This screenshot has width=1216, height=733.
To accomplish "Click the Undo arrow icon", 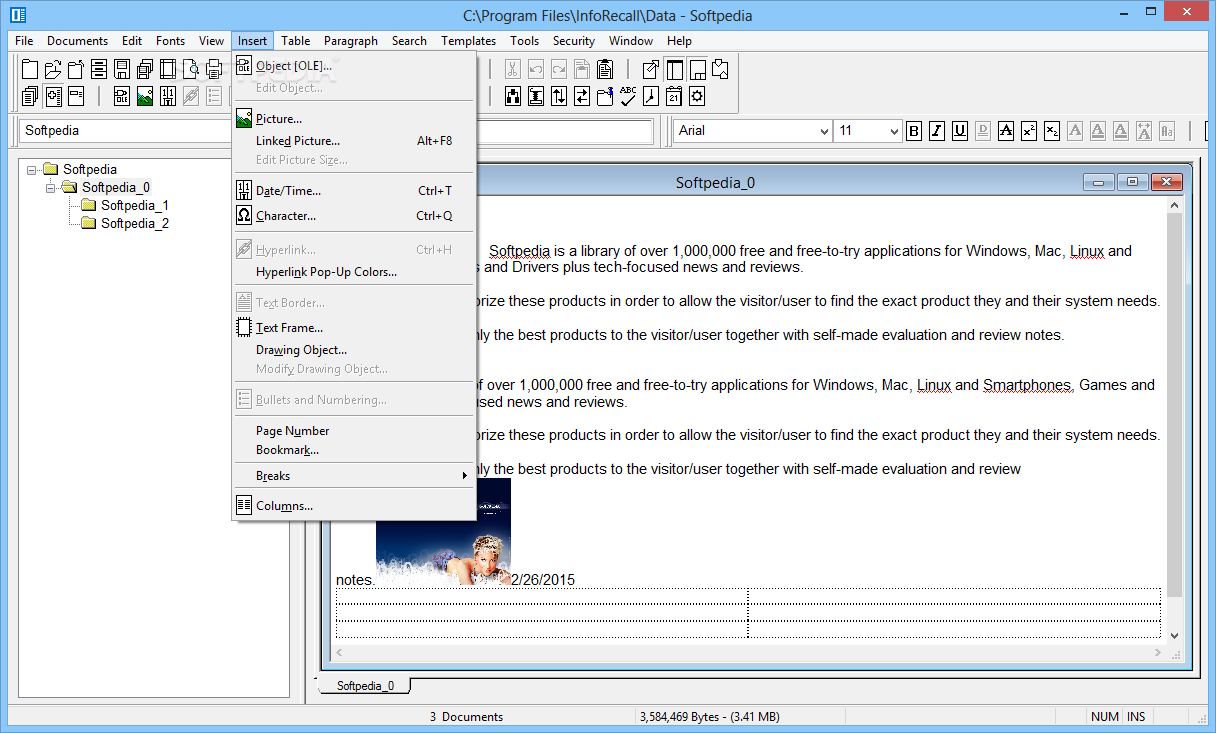I will tap(536, 69).
